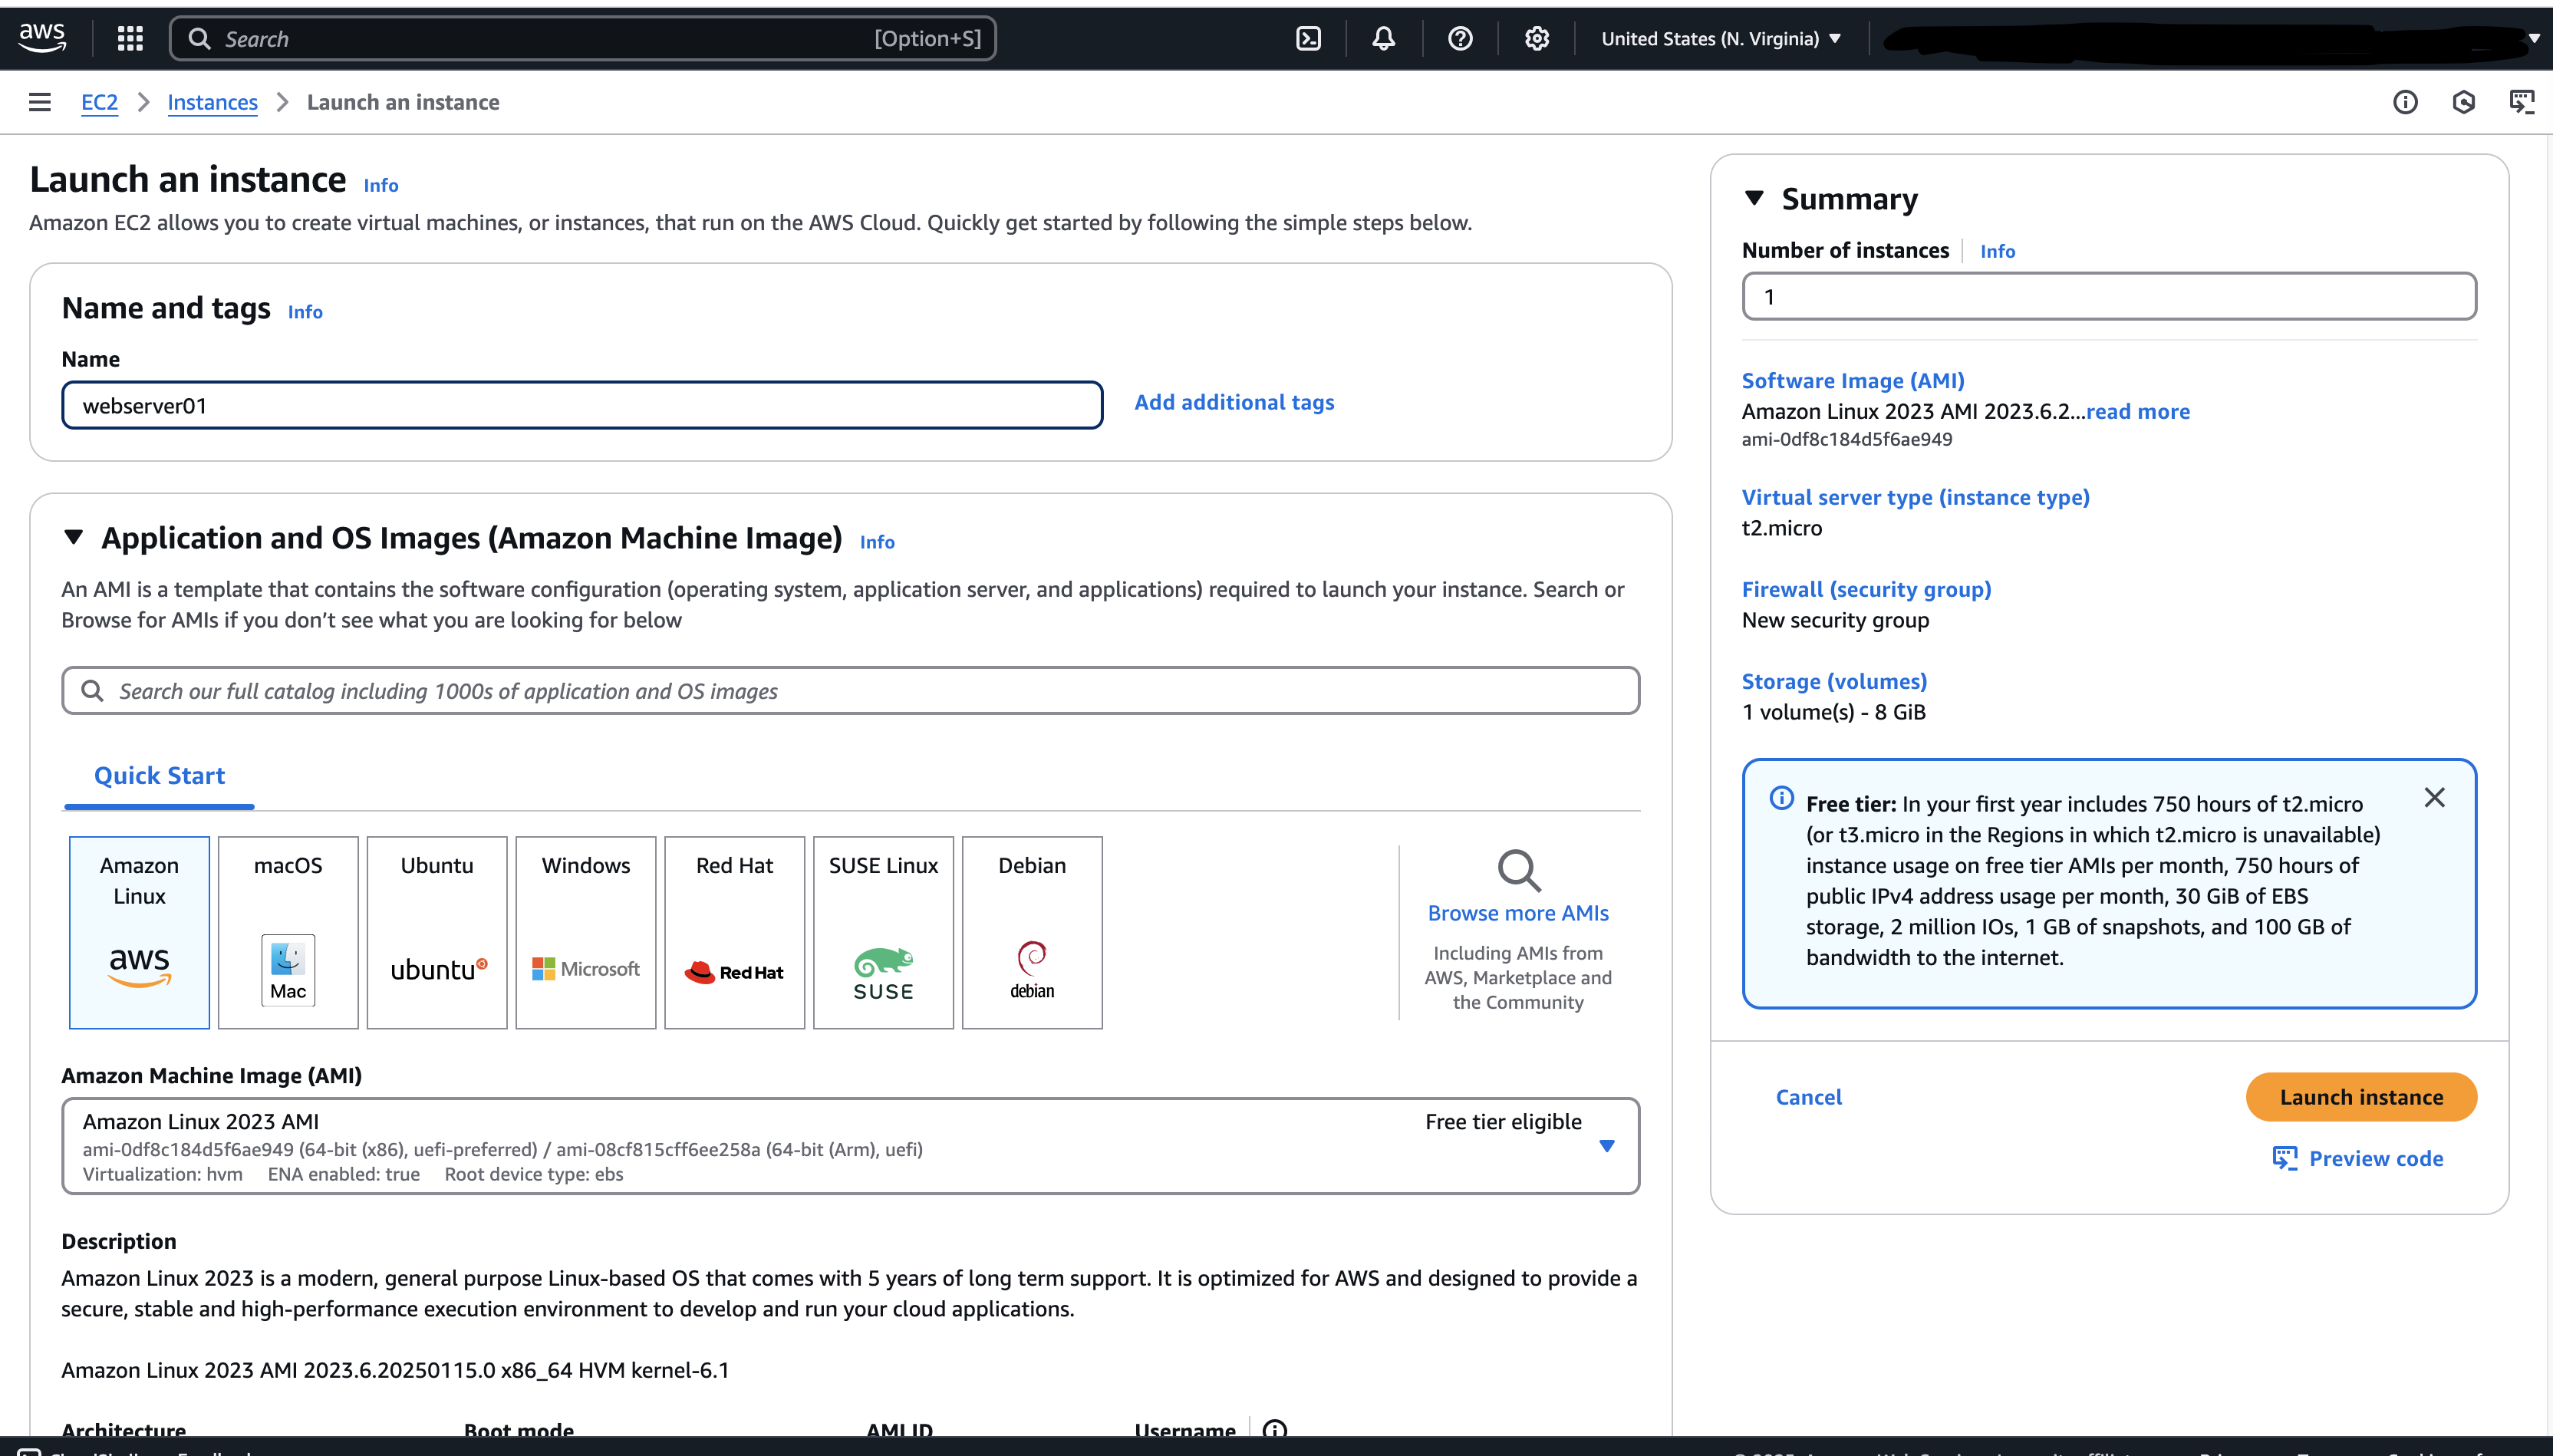2553x1456 pixels.
Task: Click Browse more AMIs link
Action: pyautogui.click(x=1518, y=913)
